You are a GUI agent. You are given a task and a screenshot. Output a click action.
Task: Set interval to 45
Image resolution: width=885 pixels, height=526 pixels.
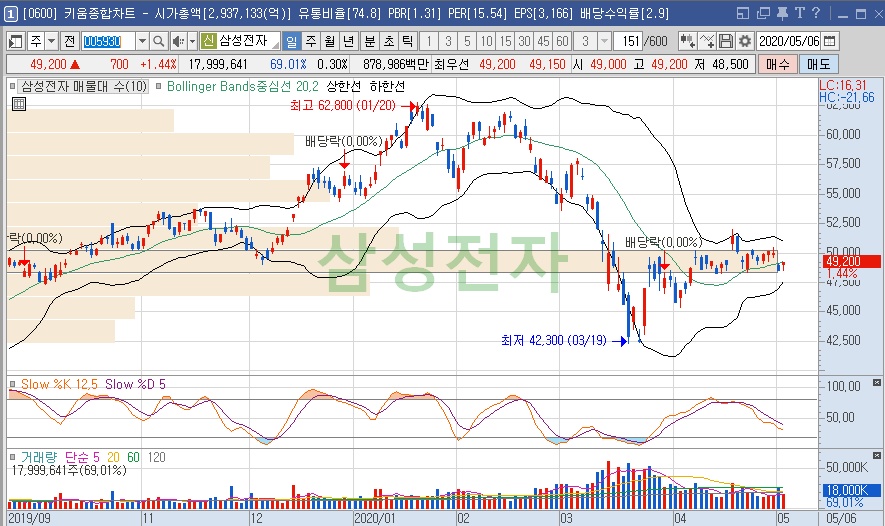pyautogui.click(x=544, y=41)
